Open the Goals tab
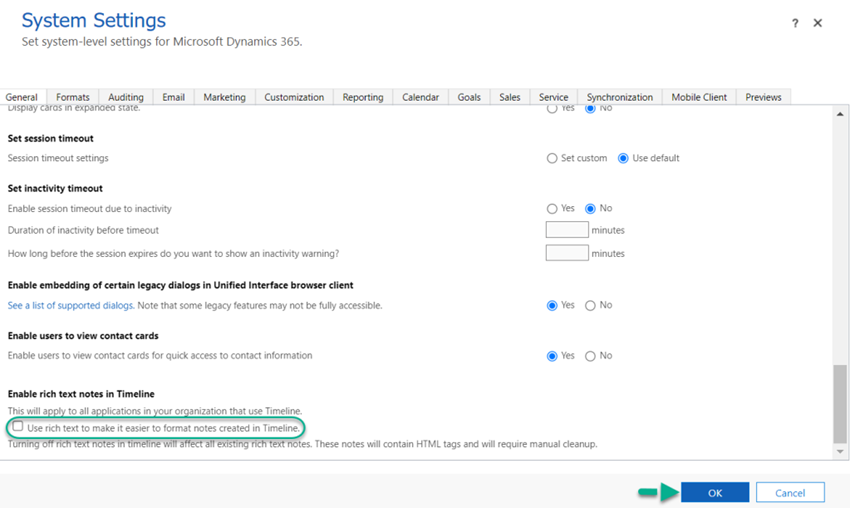This screenshot has width=850, height=508. [469, 97]
